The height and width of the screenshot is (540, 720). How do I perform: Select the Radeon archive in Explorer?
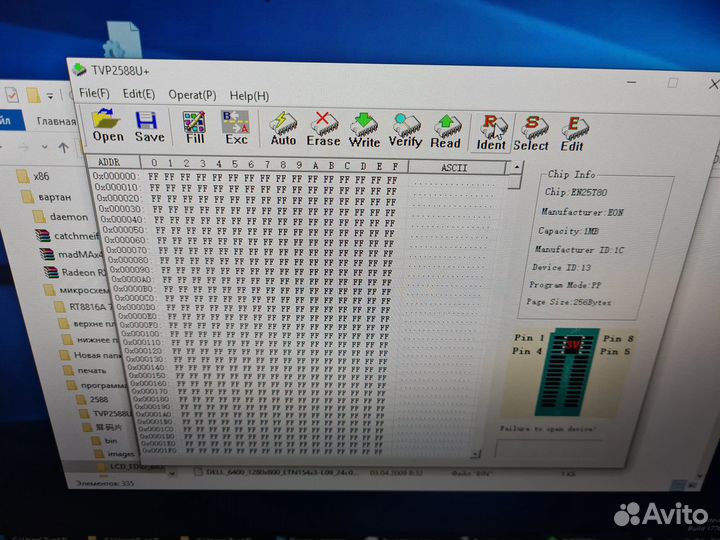75,272
